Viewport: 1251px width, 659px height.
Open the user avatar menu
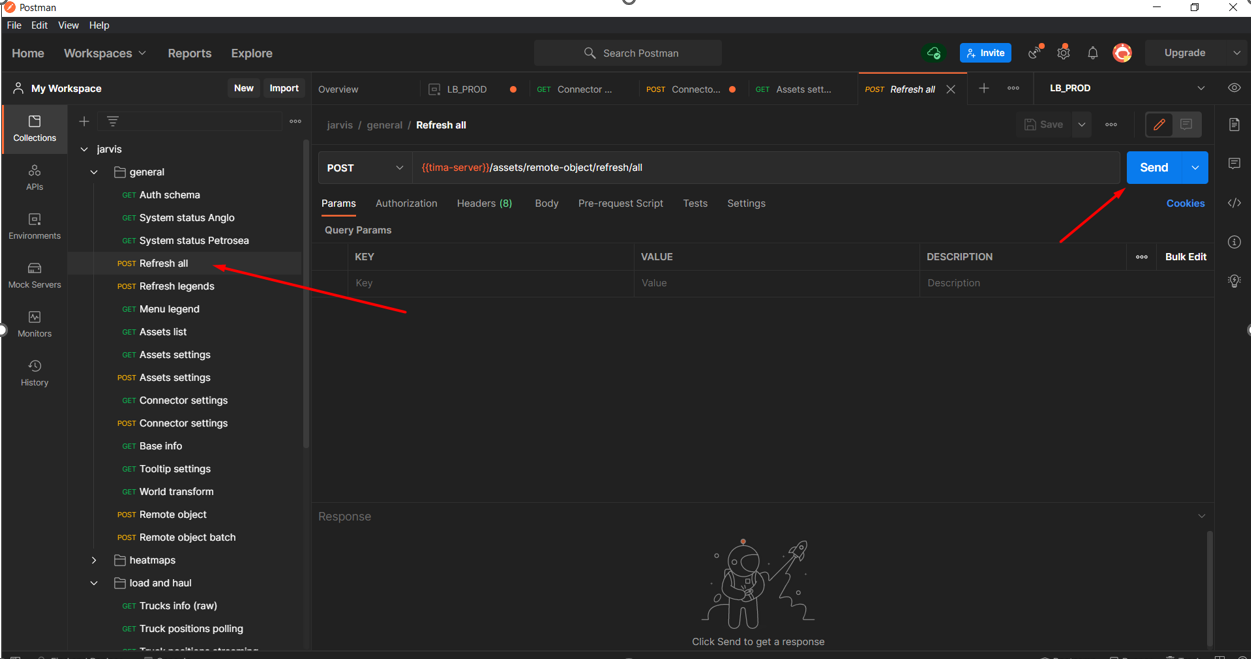pos(1122,53)
